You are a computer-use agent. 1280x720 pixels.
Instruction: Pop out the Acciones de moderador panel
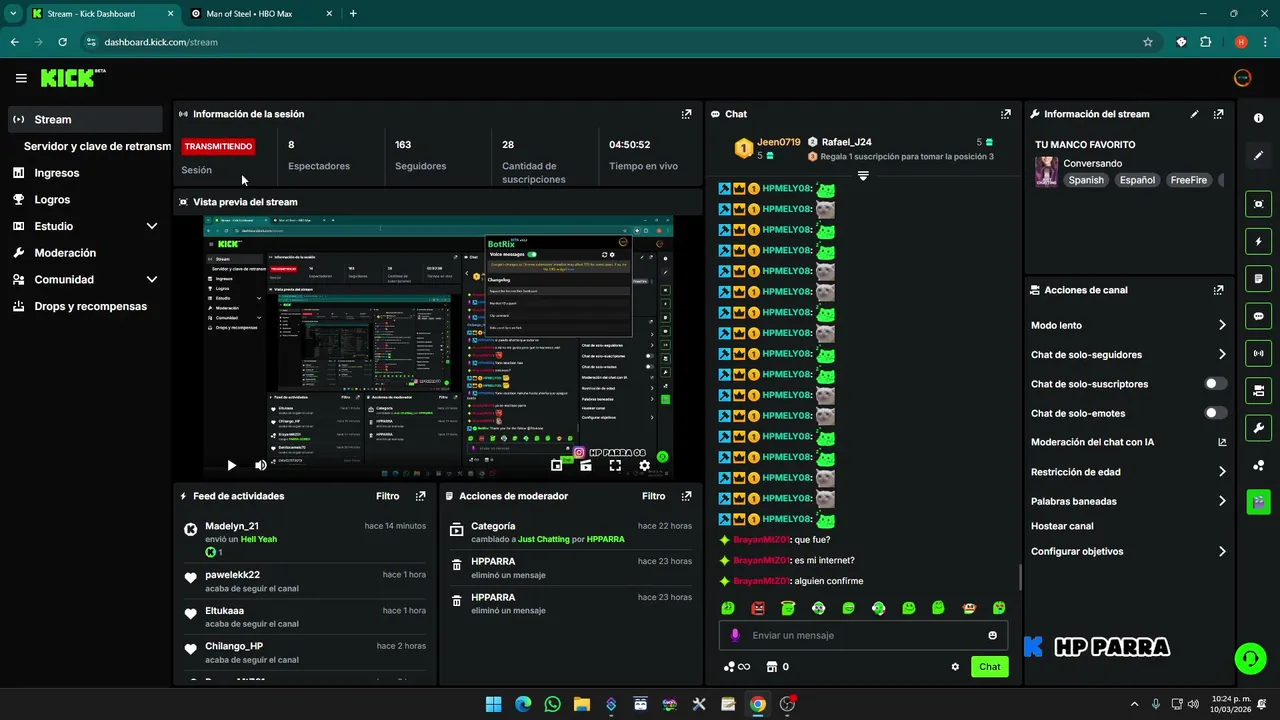click(686, 496)
